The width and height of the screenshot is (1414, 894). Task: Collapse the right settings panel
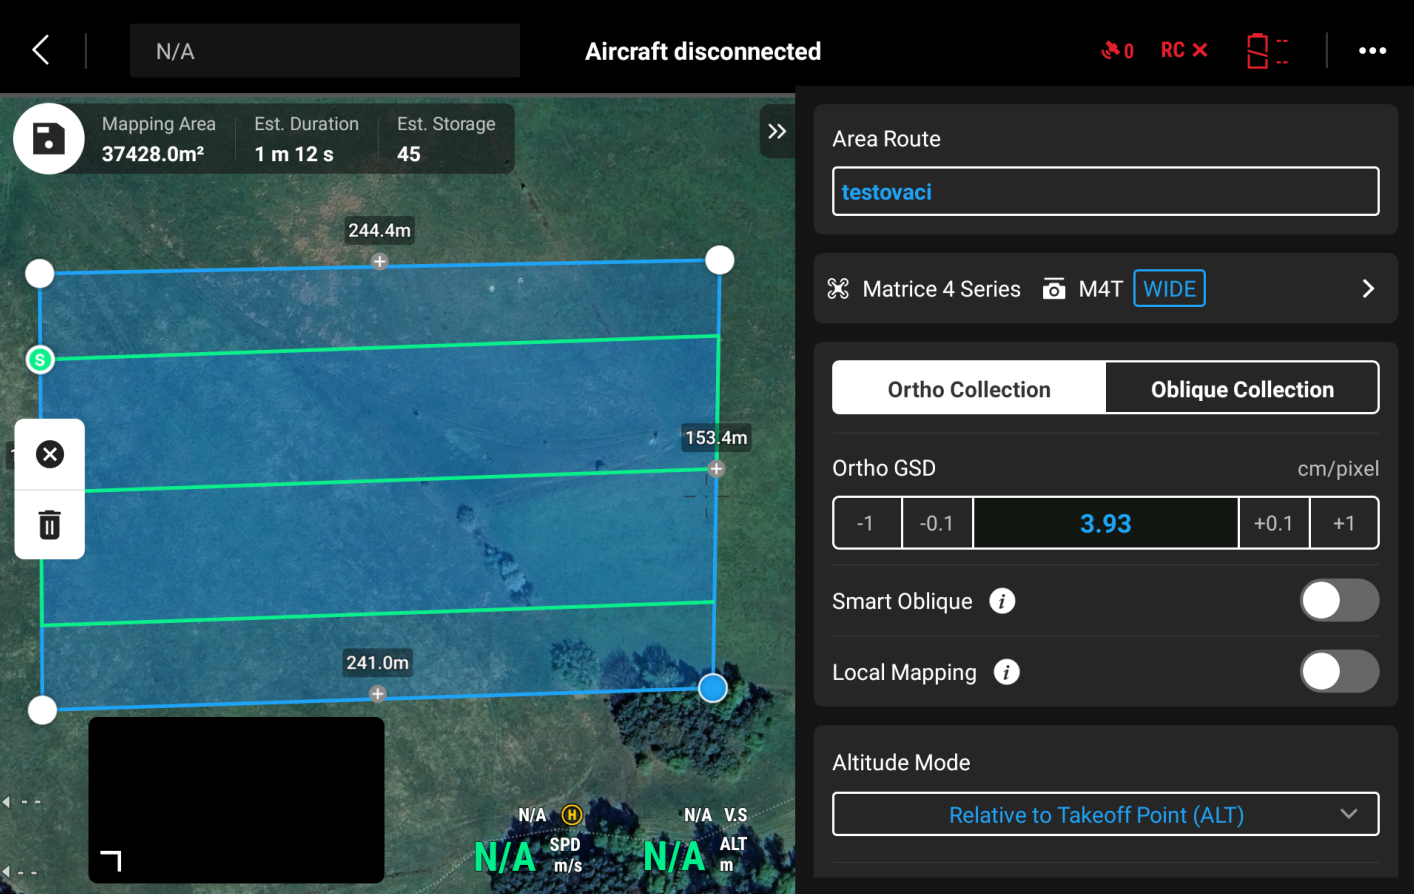coord(777,131)
